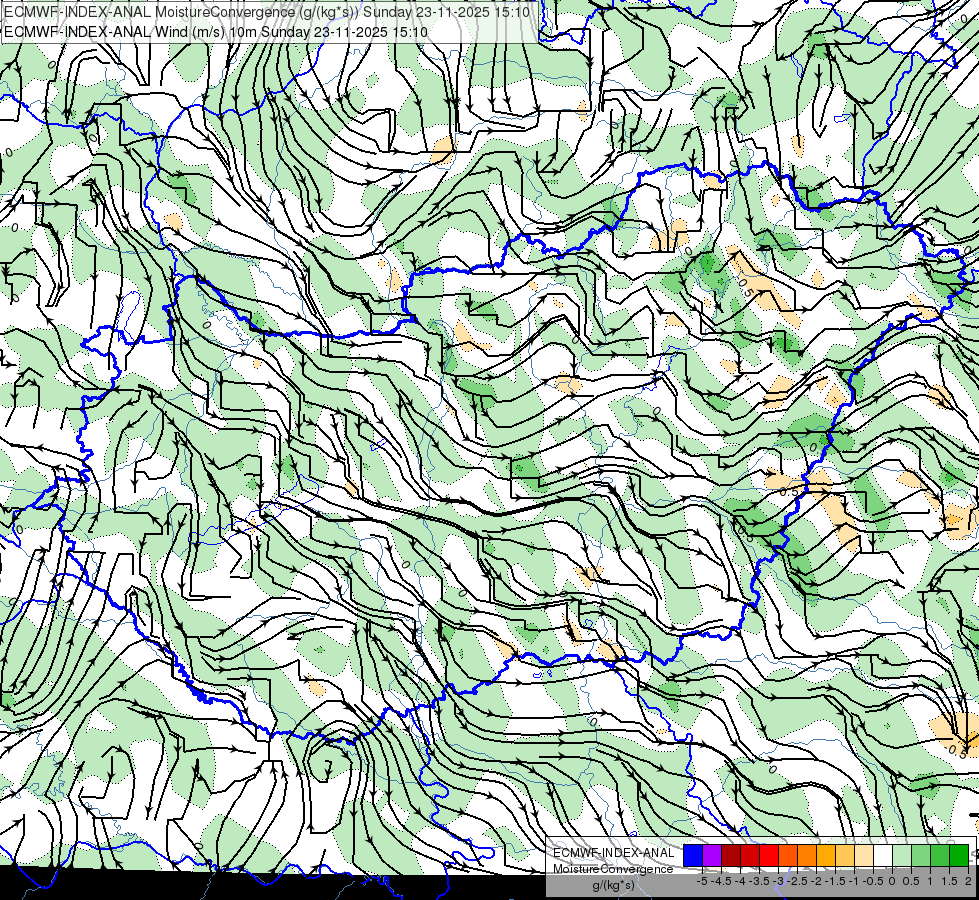This screenshot has width=979, height=900.
Task: Click the pale cream legend swatch
Action: (x=864, y=855)
